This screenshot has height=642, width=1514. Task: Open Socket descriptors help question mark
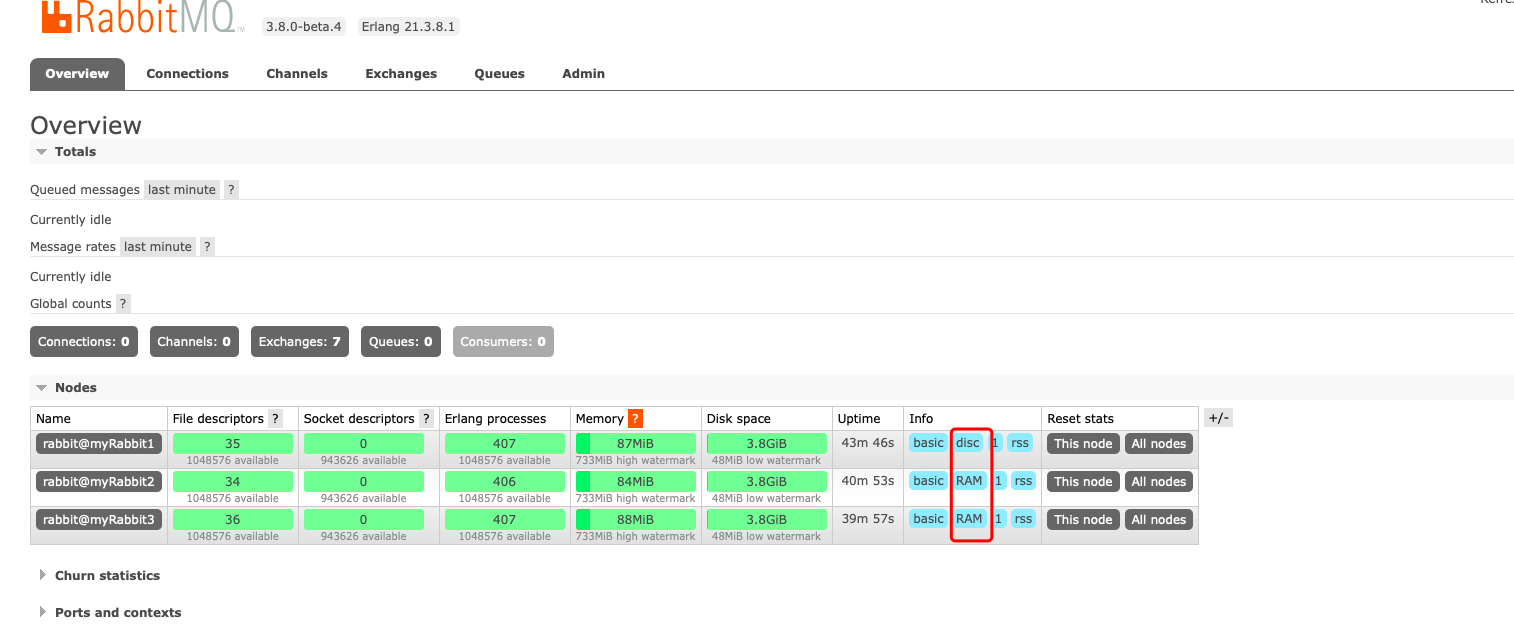(426, 418)
